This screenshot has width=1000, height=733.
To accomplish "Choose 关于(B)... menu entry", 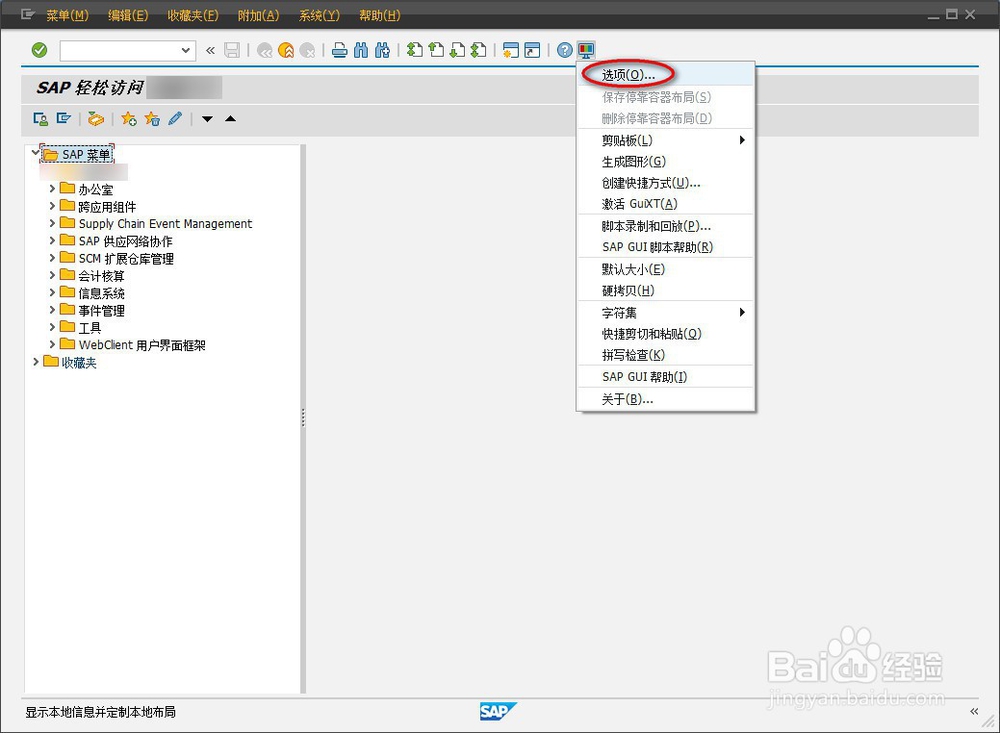I will click(666, 399).
